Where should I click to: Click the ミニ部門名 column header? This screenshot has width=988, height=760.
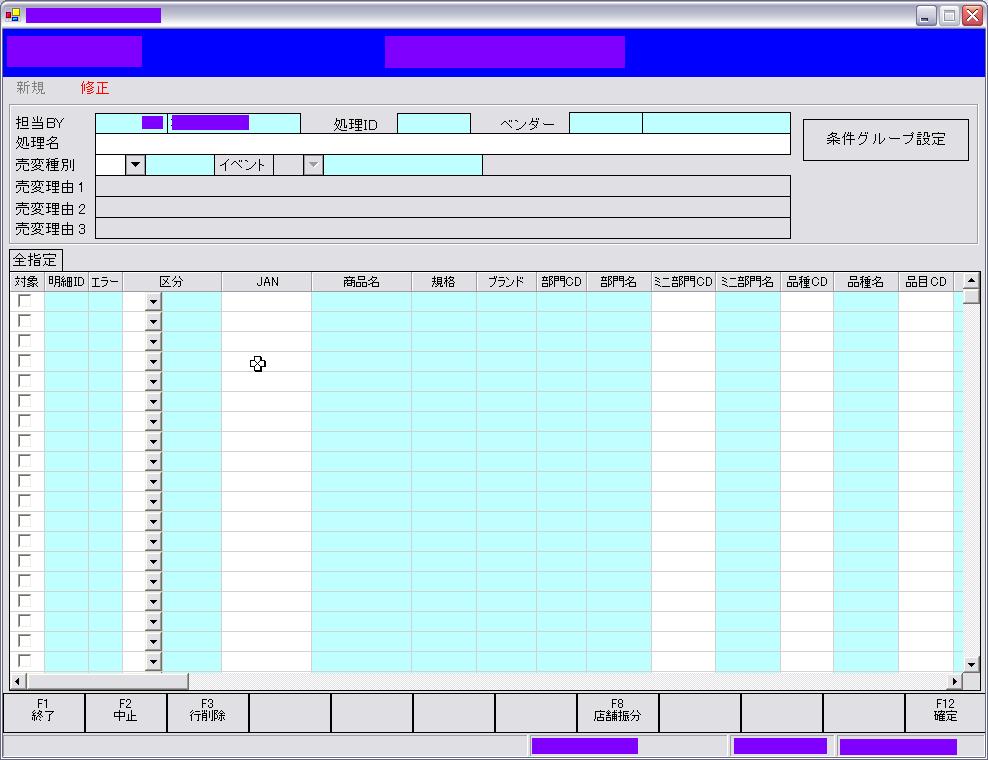click(748, 282)
